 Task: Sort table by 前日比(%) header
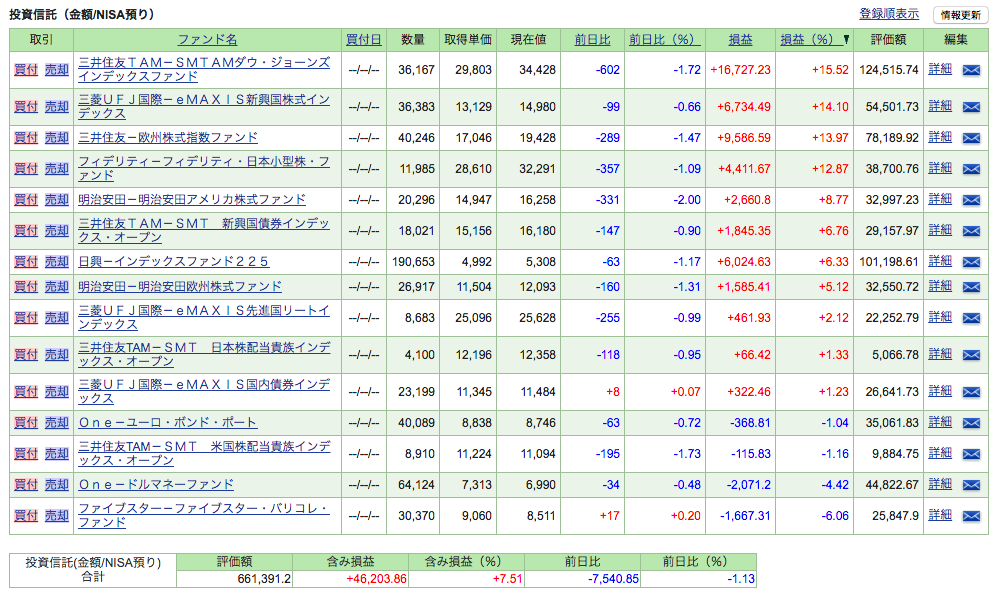[x=665, y=40]
